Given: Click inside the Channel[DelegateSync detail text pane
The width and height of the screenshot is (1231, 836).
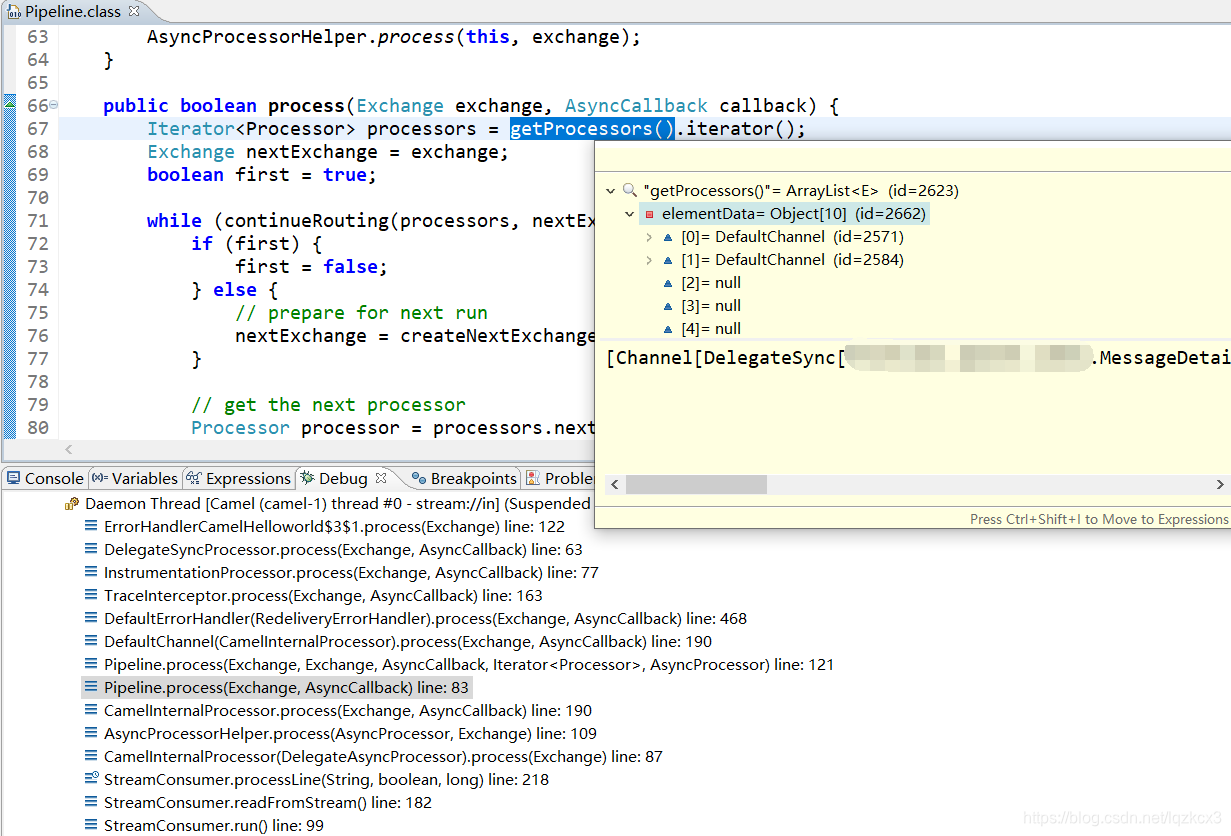Looking at the screenshot, I should click(913, 410).
